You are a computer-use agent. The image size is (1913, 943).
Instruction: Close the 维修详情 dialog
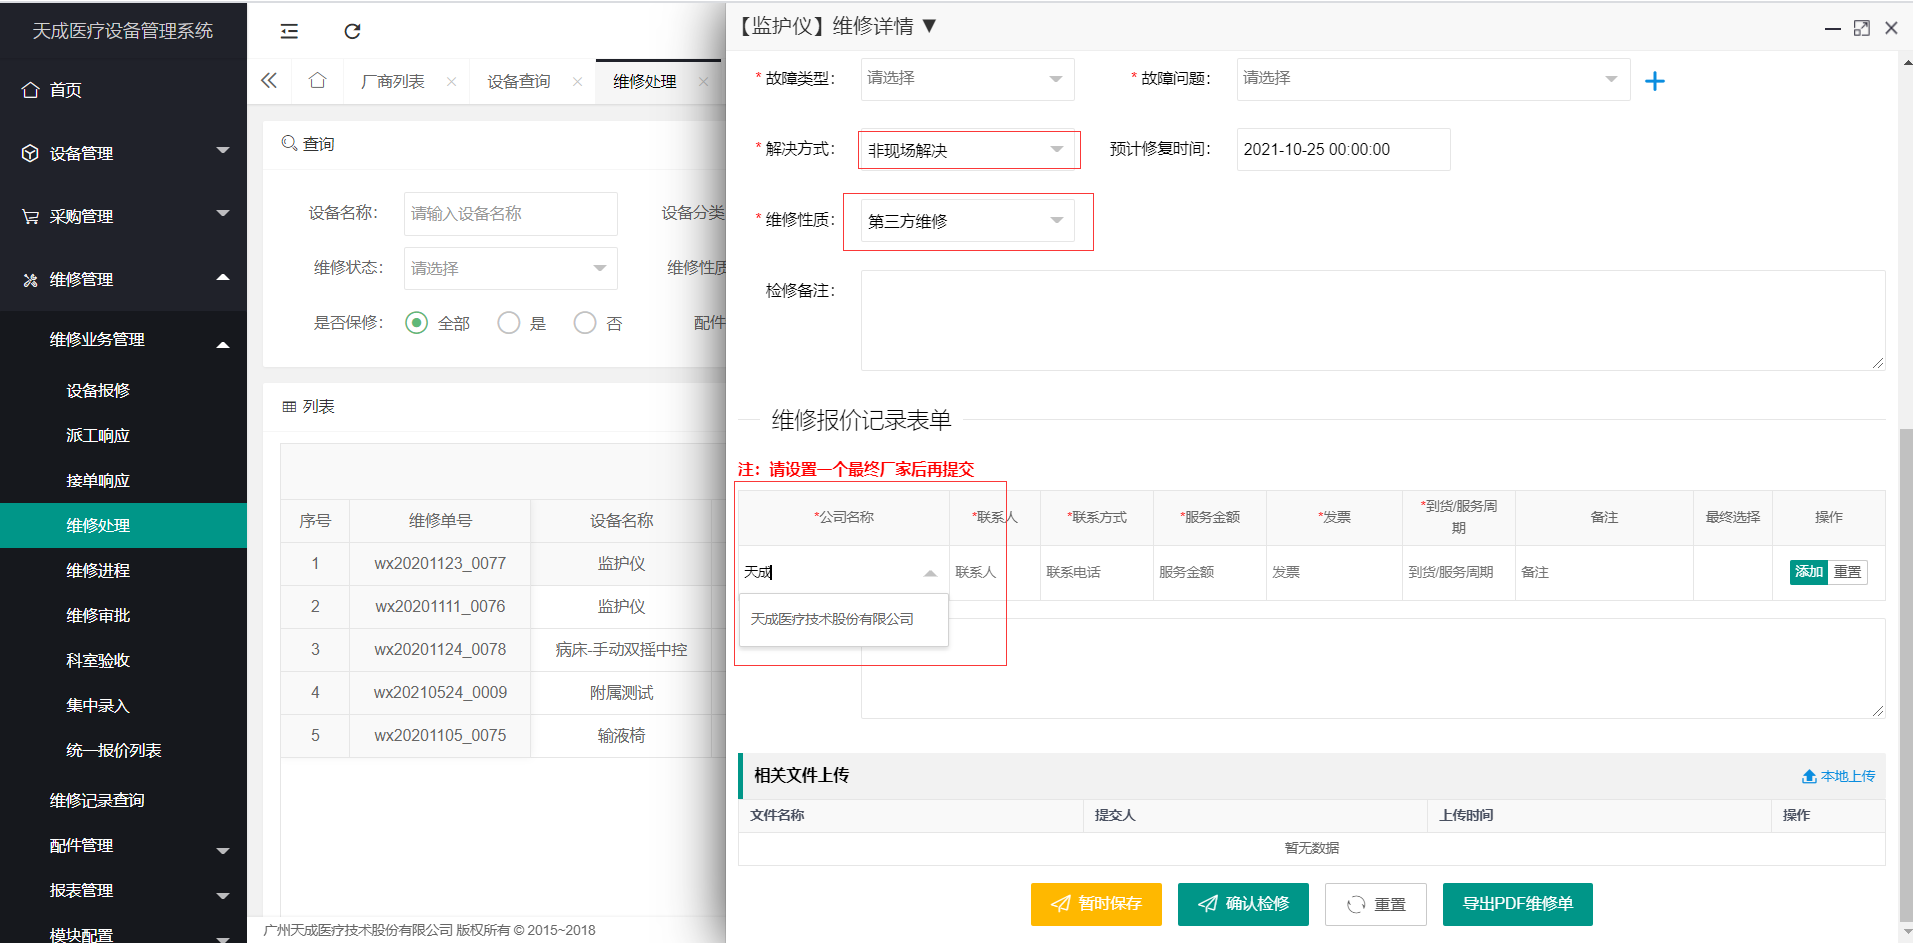click(1891, 28)
